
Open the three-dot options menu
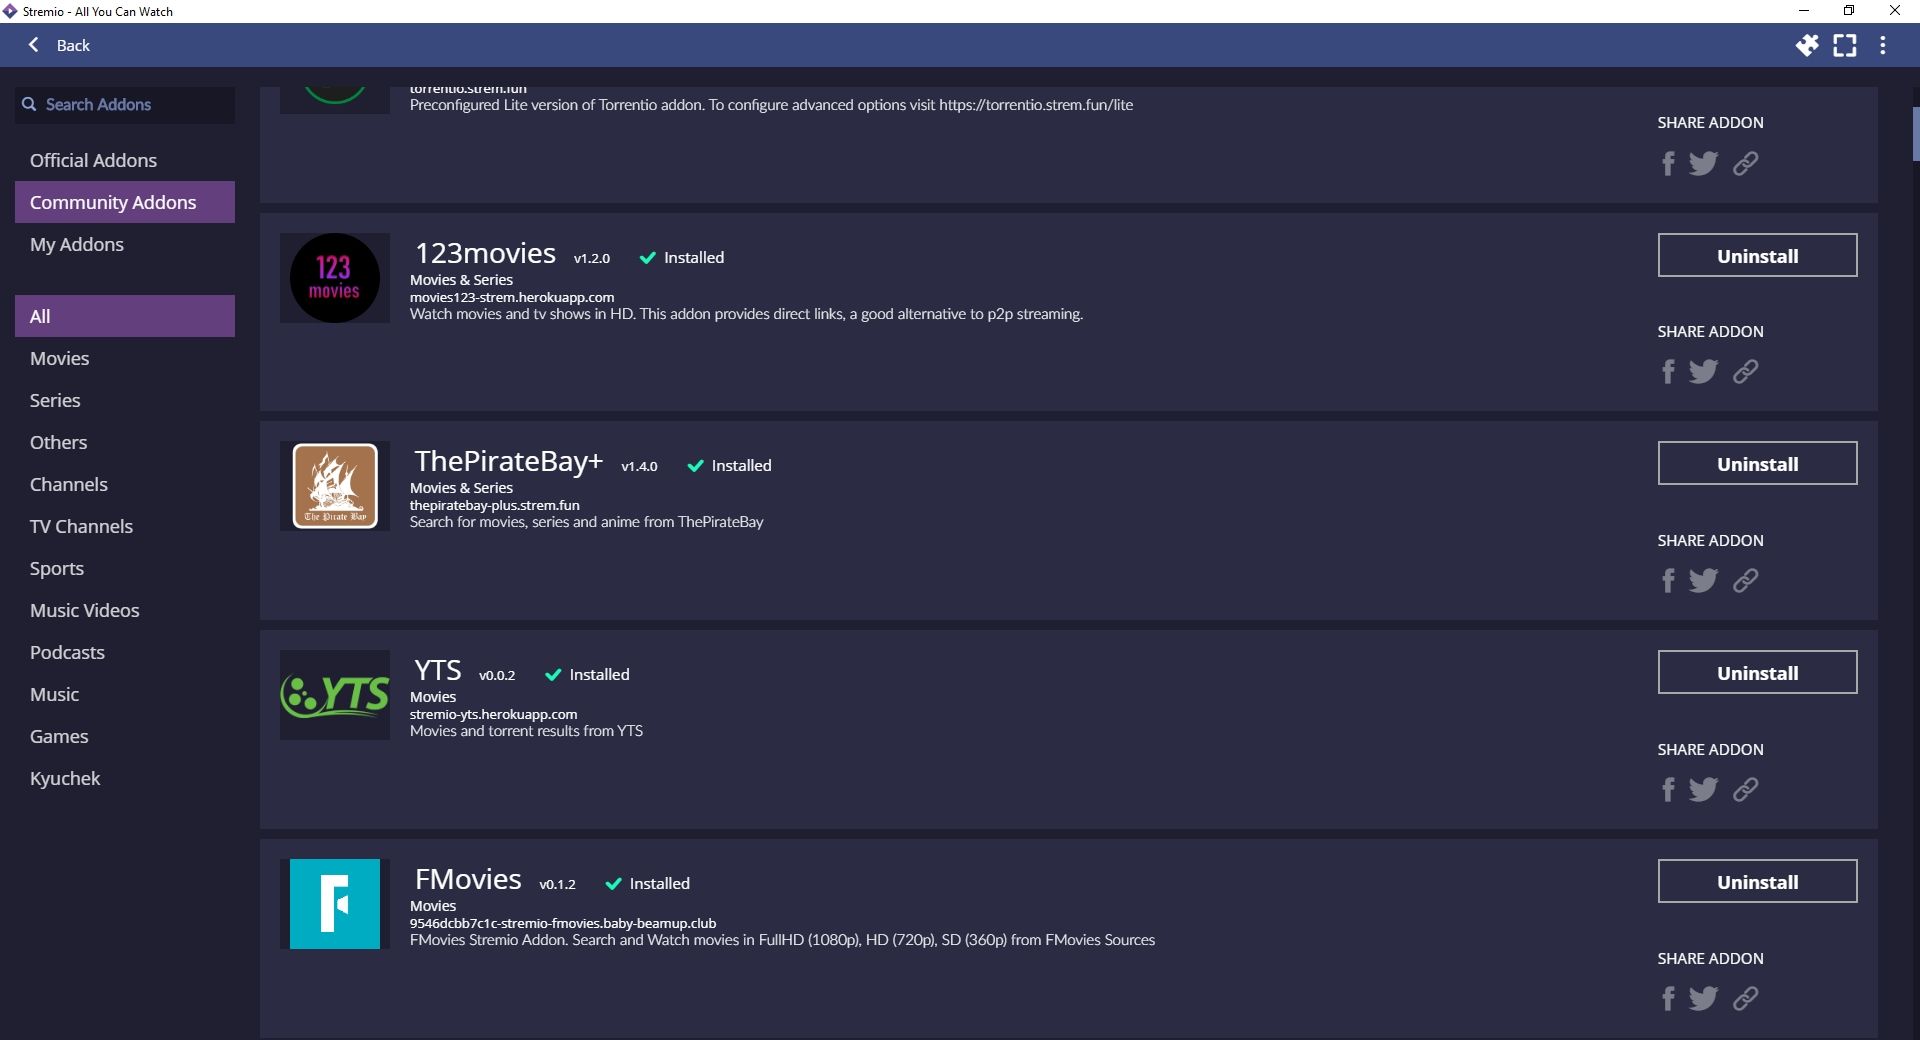pyautogui.click(x=1882, y=46)
